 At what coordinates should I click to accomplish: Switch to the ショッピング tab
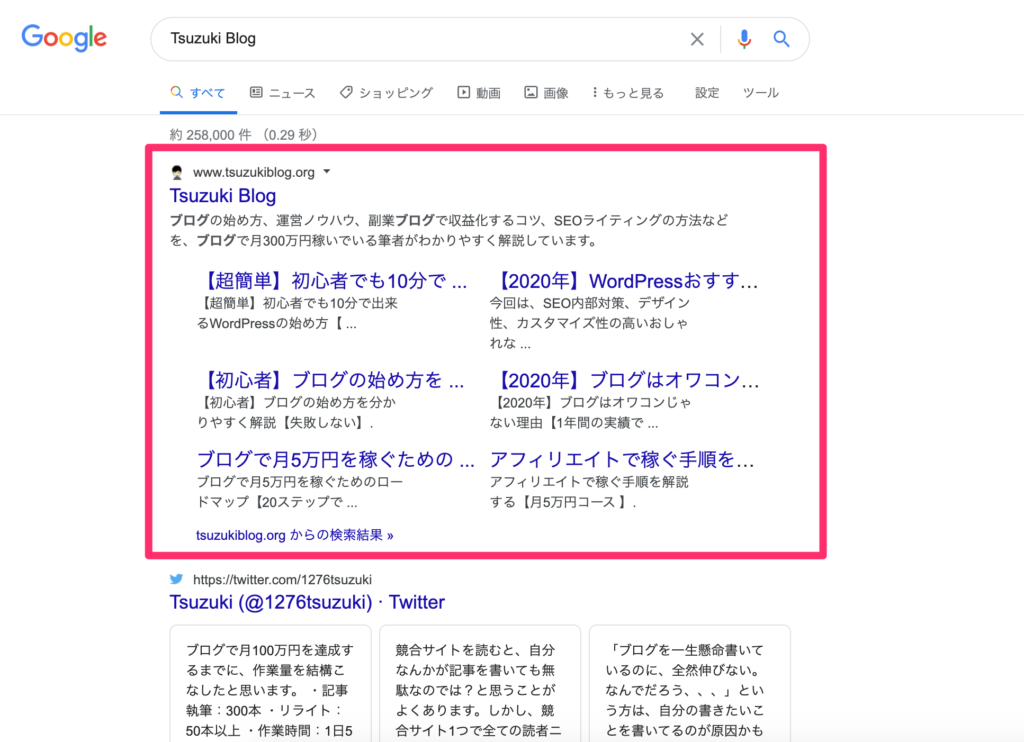pyautogui.click(x=386, y=93)
